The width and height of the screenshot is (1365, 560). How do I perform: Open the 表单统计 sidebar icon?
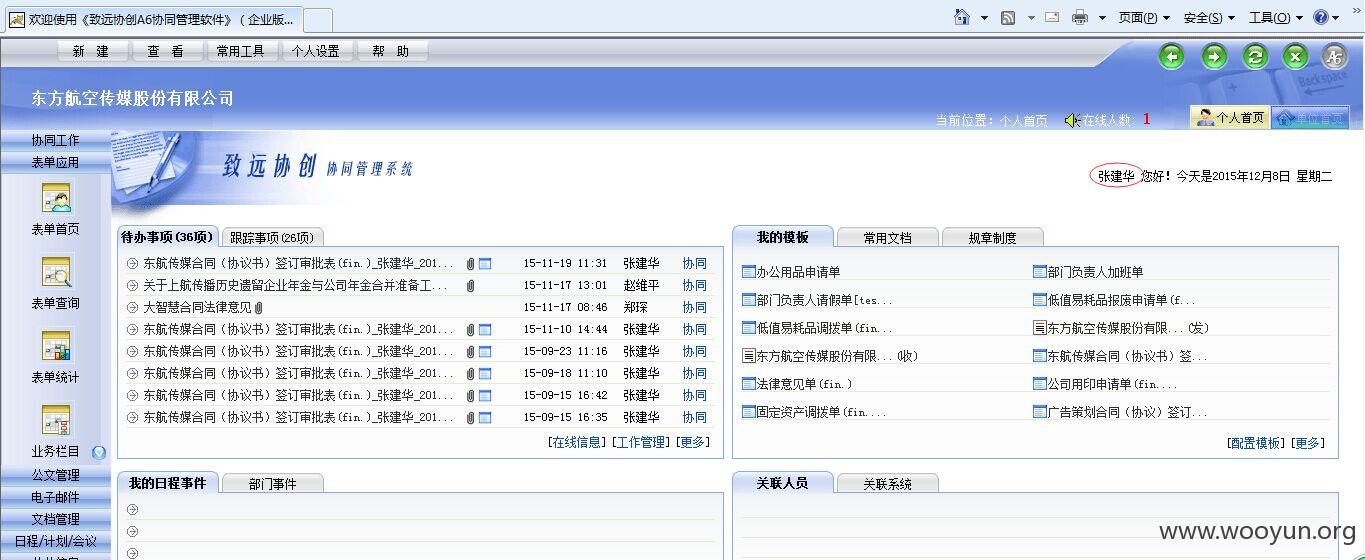tap(56, 346)
